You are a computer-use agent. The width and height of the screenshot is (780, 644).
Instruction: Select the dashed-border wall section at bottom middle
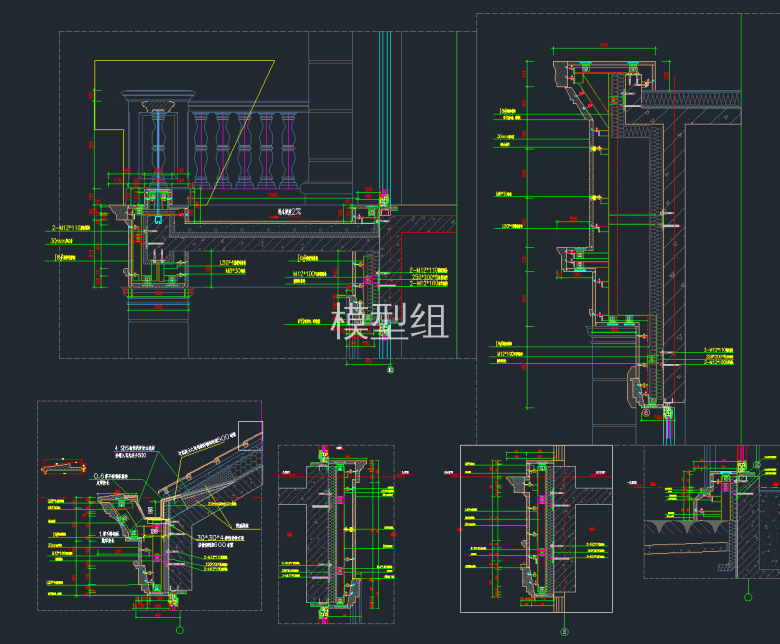(x=335, y=526)
